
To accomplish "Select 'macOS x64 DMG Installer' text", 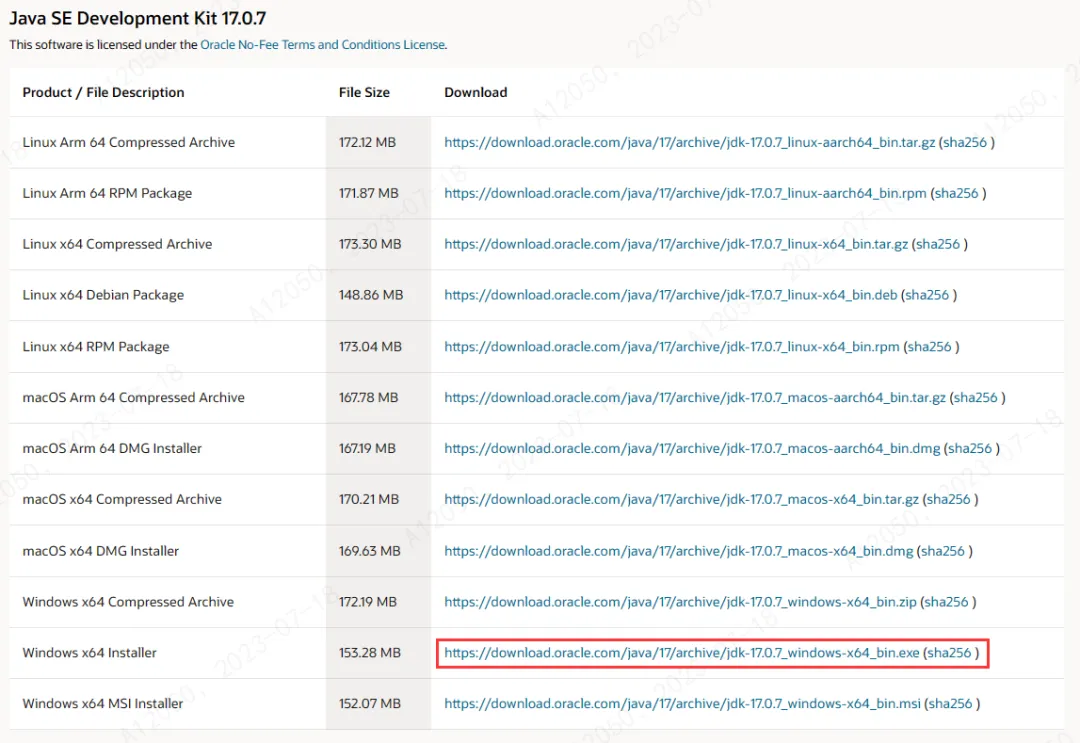I will tap(101, 552).
